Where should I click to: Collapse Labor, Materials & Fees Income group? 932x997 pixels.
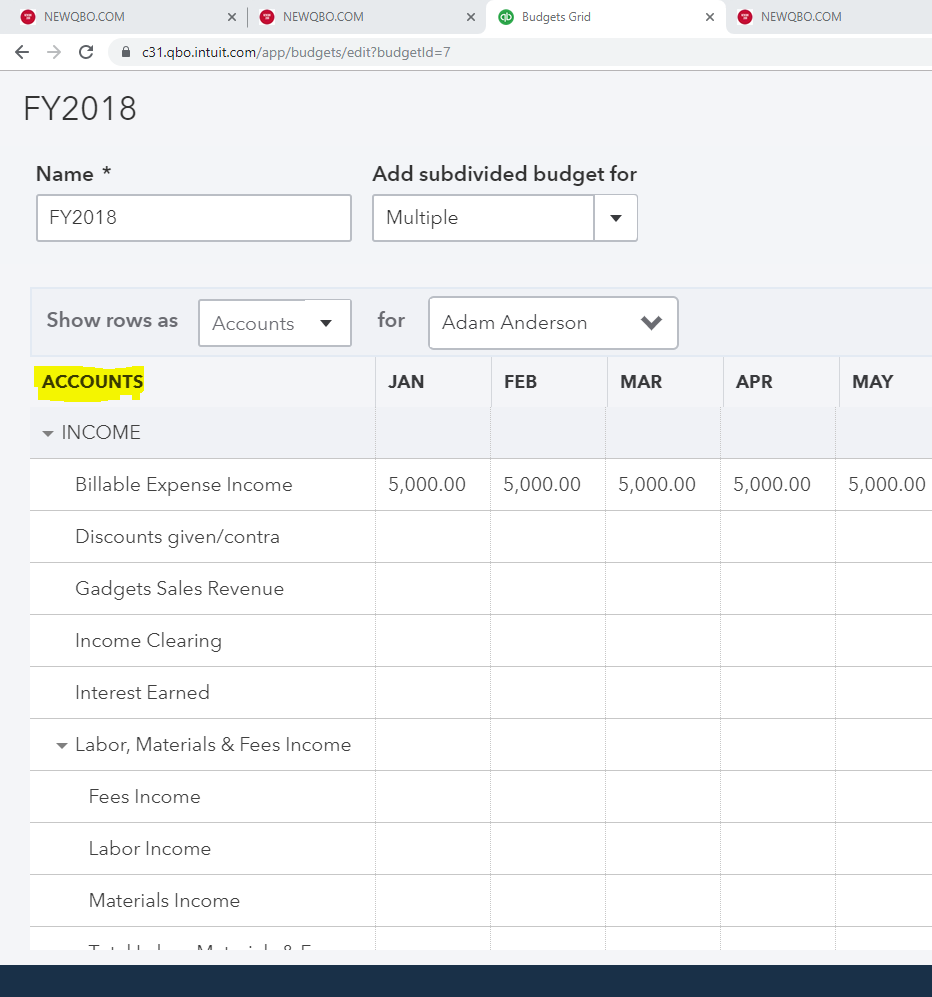pos(62,746)
